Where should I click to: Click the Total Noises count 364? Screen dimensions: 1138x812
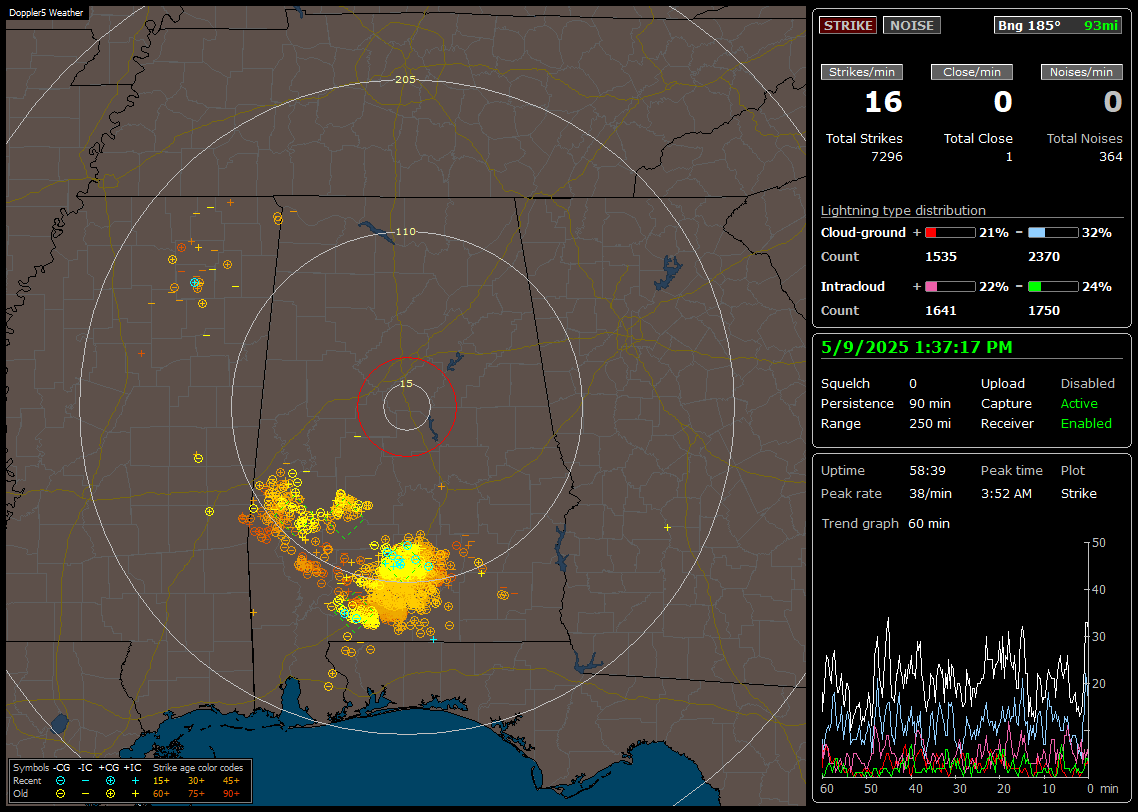(x=1110, y=157)
